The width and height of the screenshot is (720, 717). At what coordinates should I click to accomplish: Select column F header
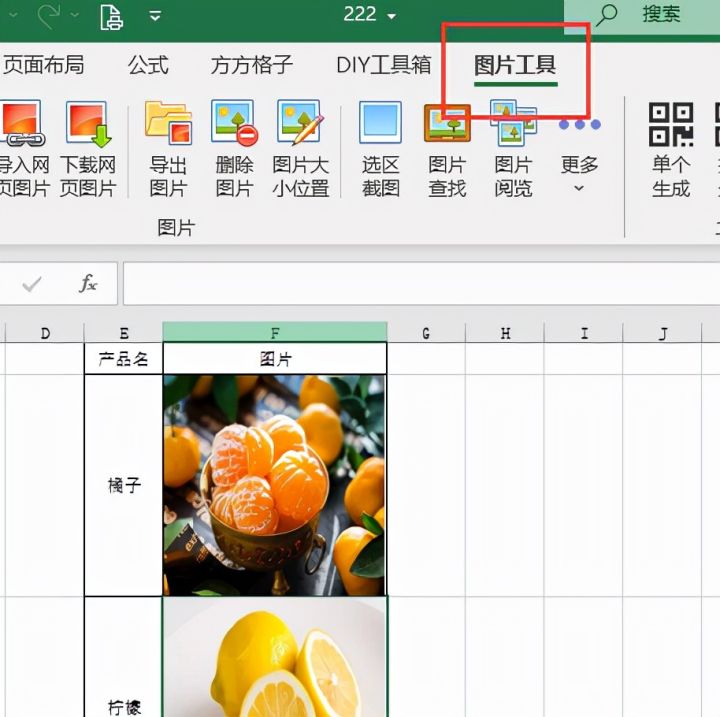[275, 333]
